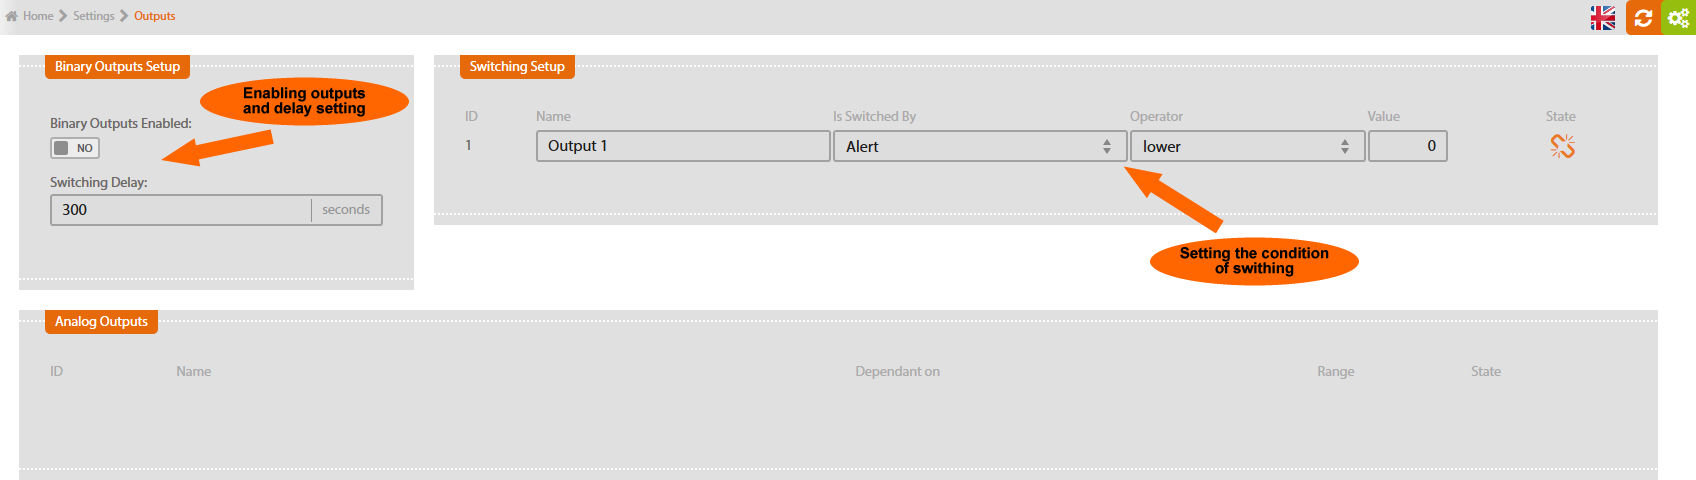Viewport: 1696px width, 480px height.
Task: Click the Dependant on column header
Action: tap(897, 372)
